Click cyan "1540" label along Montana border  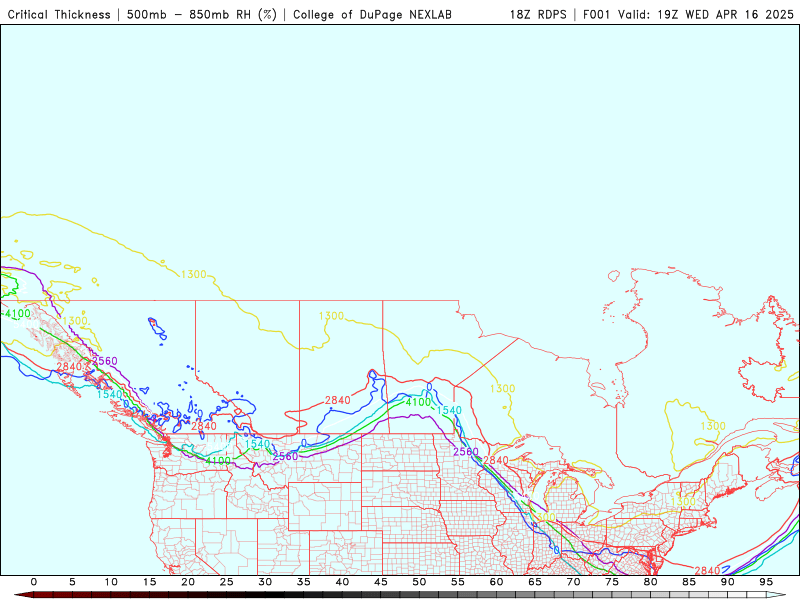(x=257, y=444)
